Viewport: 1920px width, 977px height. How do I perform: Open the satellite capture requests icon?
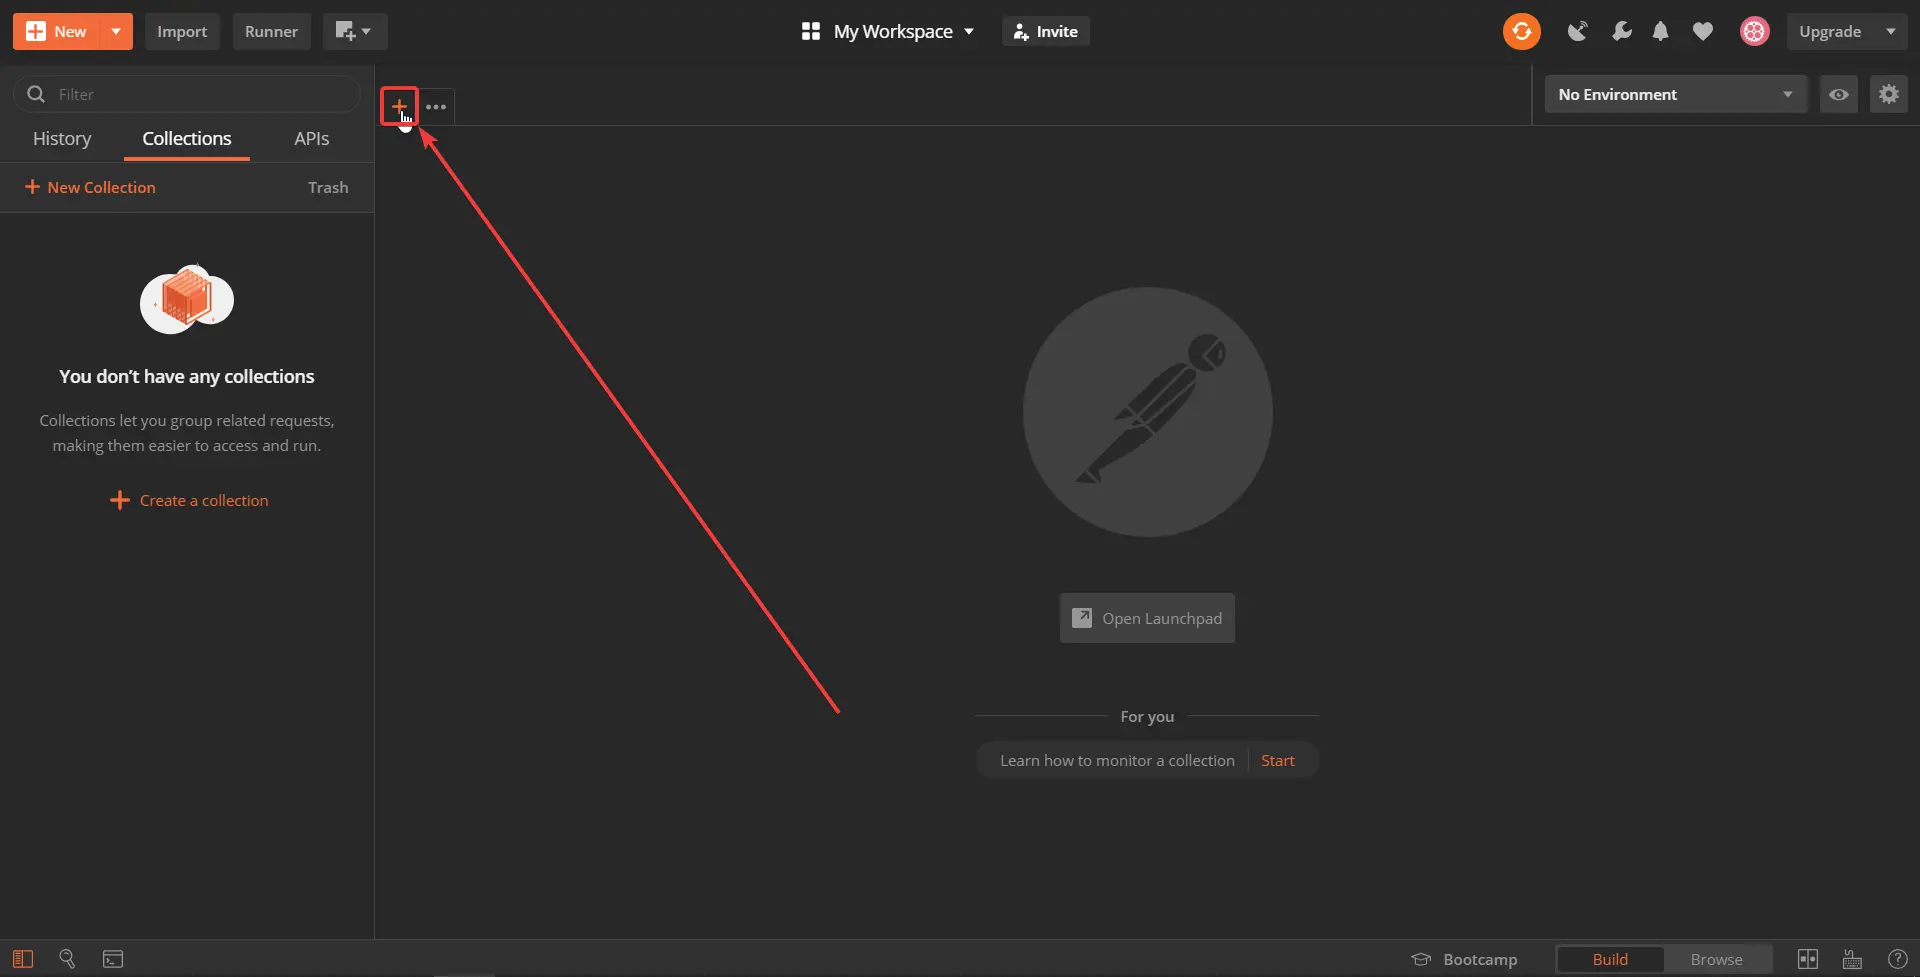(1578, 31)
